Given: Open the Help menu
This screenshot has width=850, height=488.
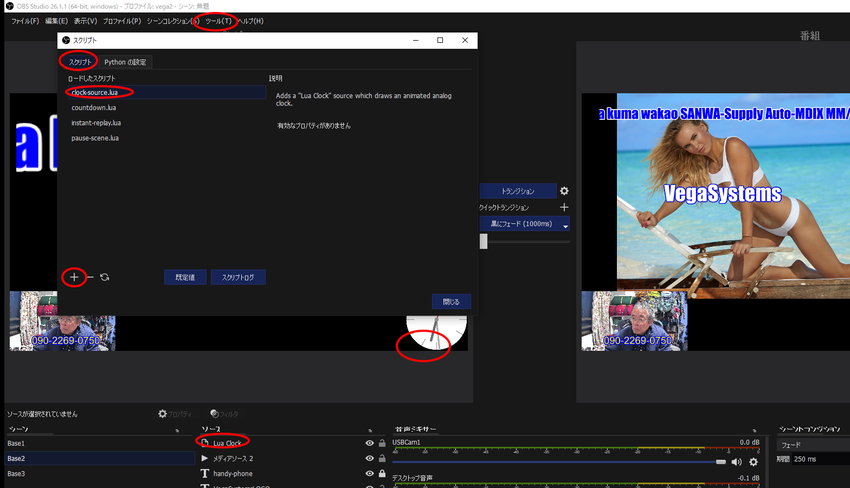Looking at the screenshot, I should pos(251,21).
